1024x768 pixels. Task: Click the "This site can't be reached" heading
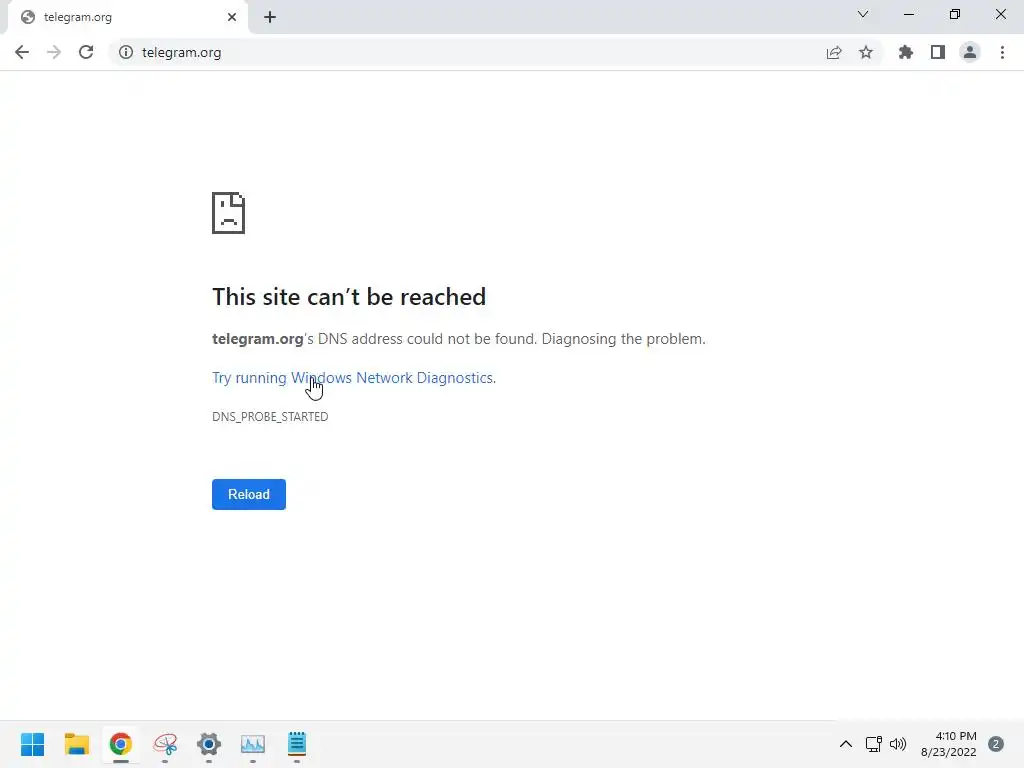[x=349, y=296]
